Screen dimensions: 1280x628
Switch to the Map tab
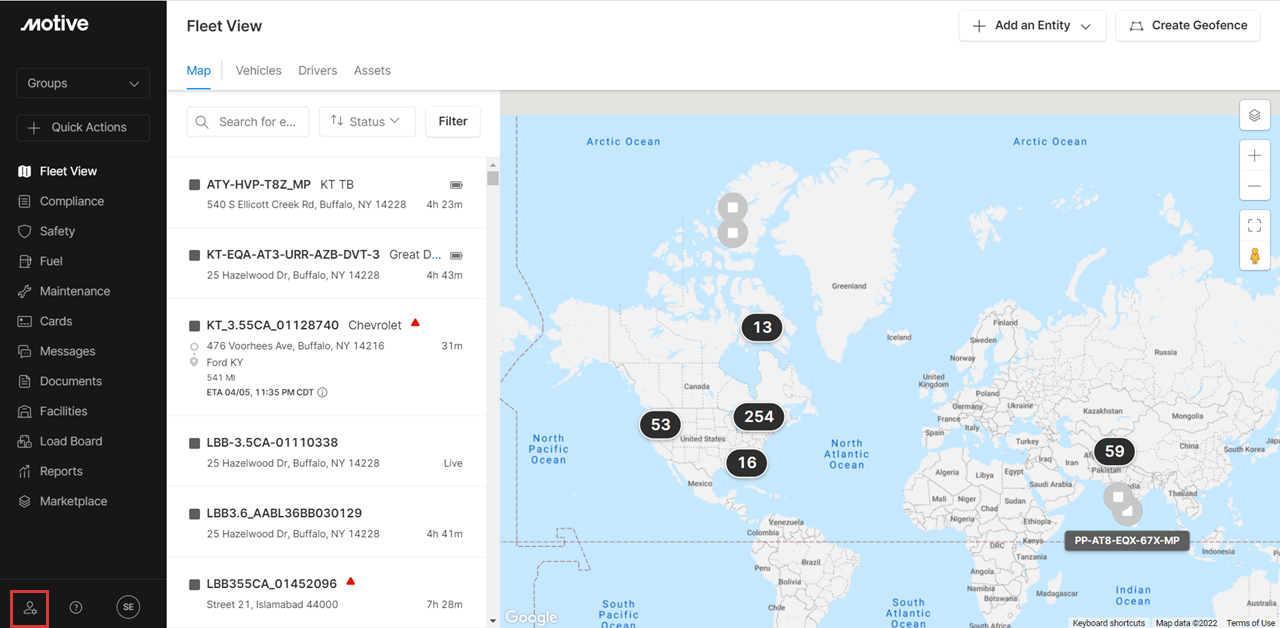click(199, 71)
